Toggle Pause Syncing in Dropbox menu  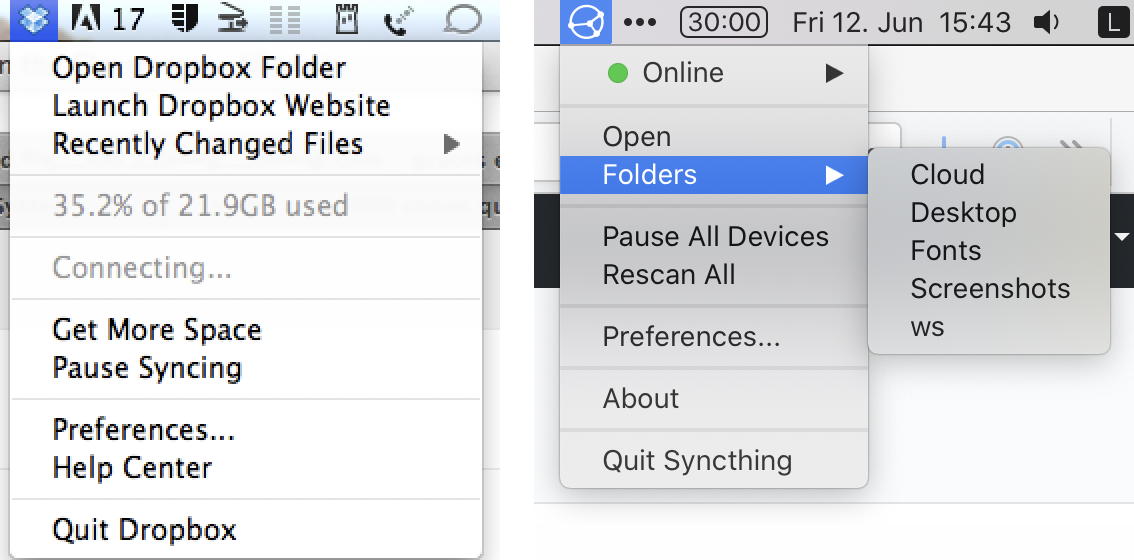[x=147, y=368]
